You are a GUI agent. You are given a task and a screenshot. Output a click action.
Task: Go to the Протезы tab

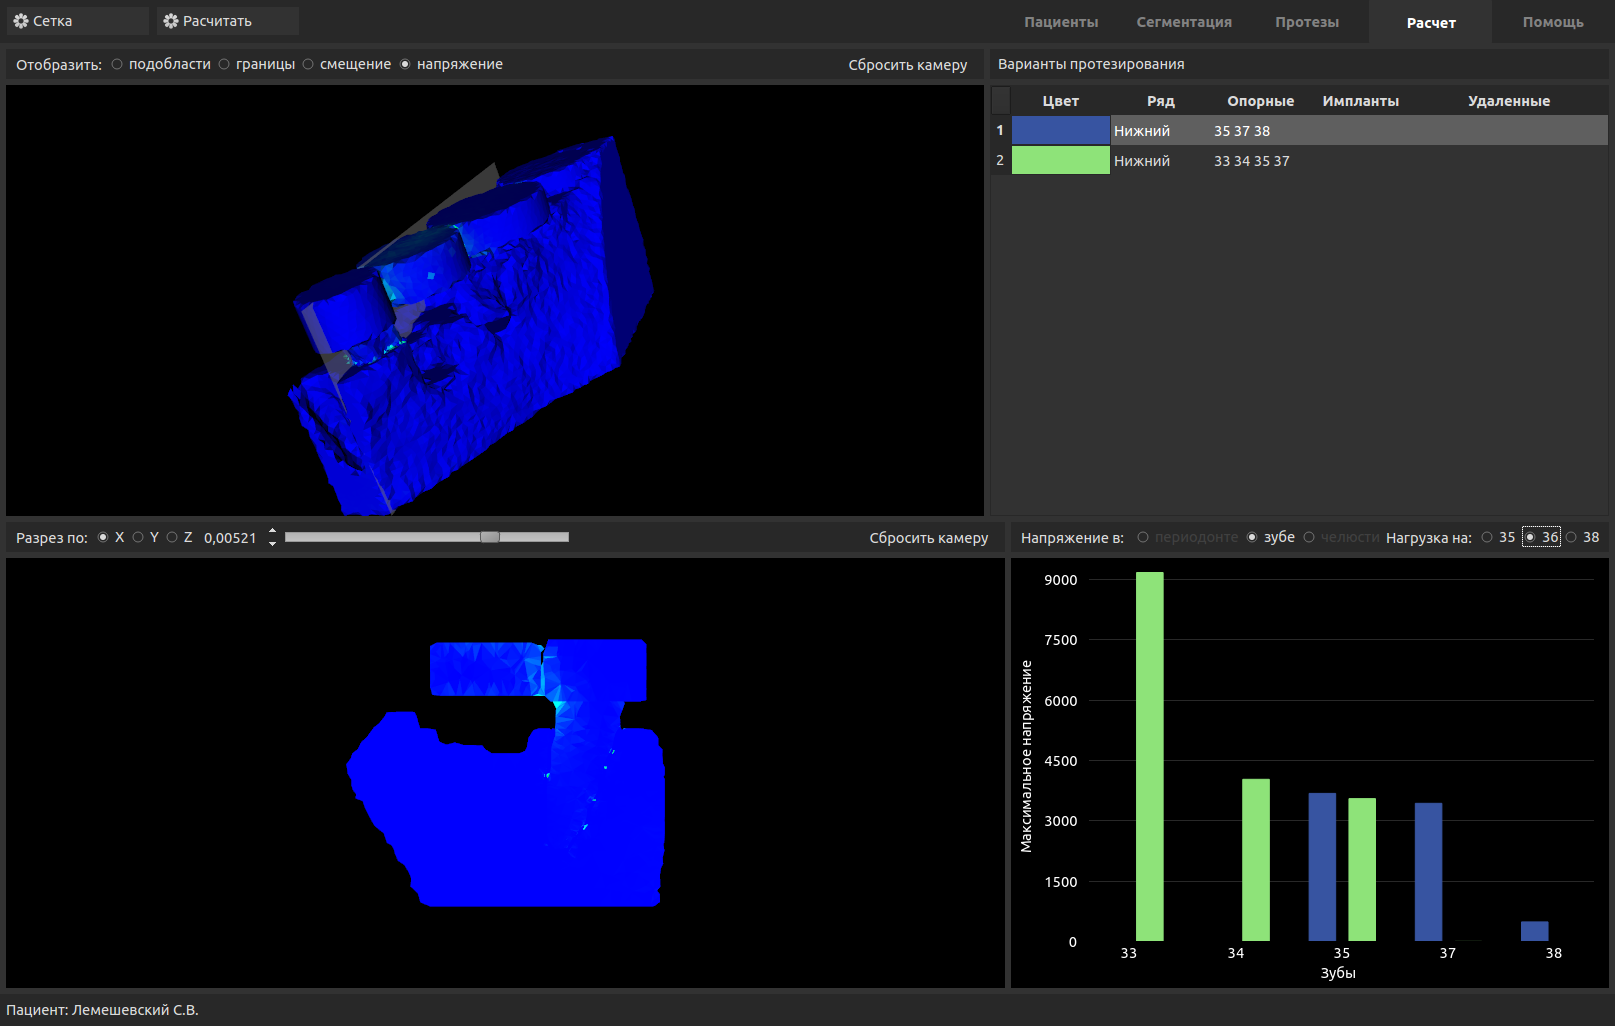(x=1306, y=22)
